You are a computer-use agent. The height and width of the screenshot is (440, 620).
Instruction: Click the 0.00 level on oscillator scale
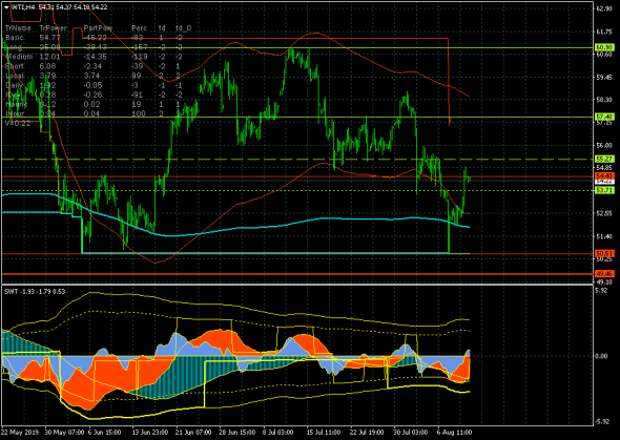click(601, 355)
